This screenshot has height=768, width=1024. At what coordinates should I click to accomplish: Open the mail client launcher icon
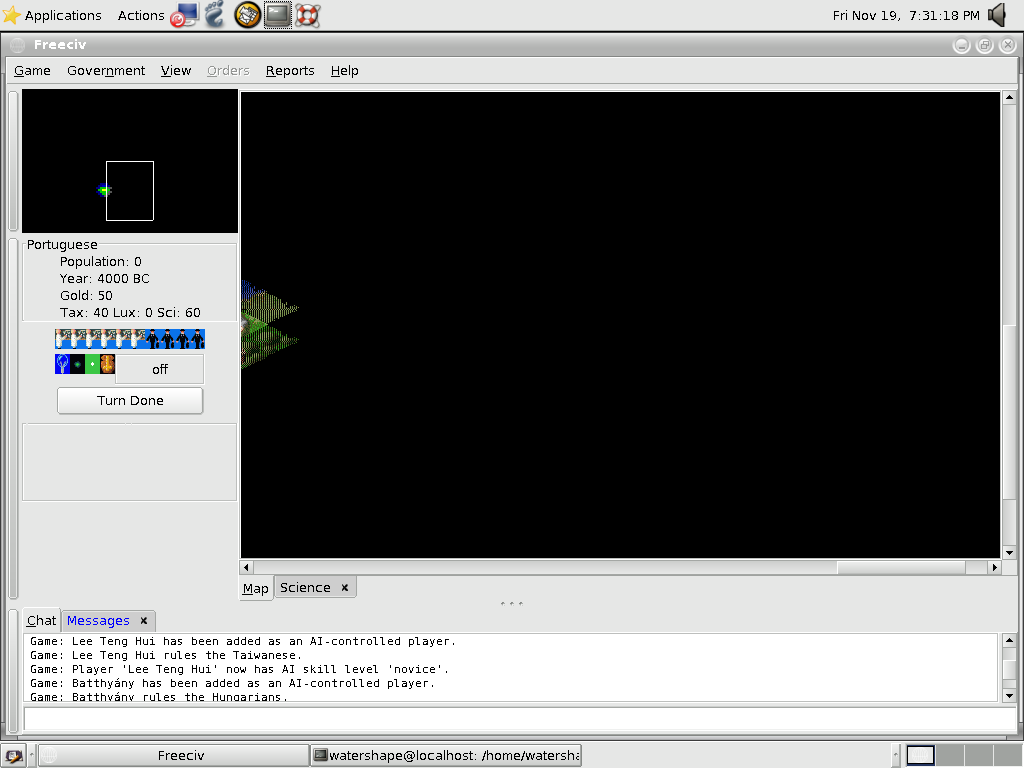point(248,15)
